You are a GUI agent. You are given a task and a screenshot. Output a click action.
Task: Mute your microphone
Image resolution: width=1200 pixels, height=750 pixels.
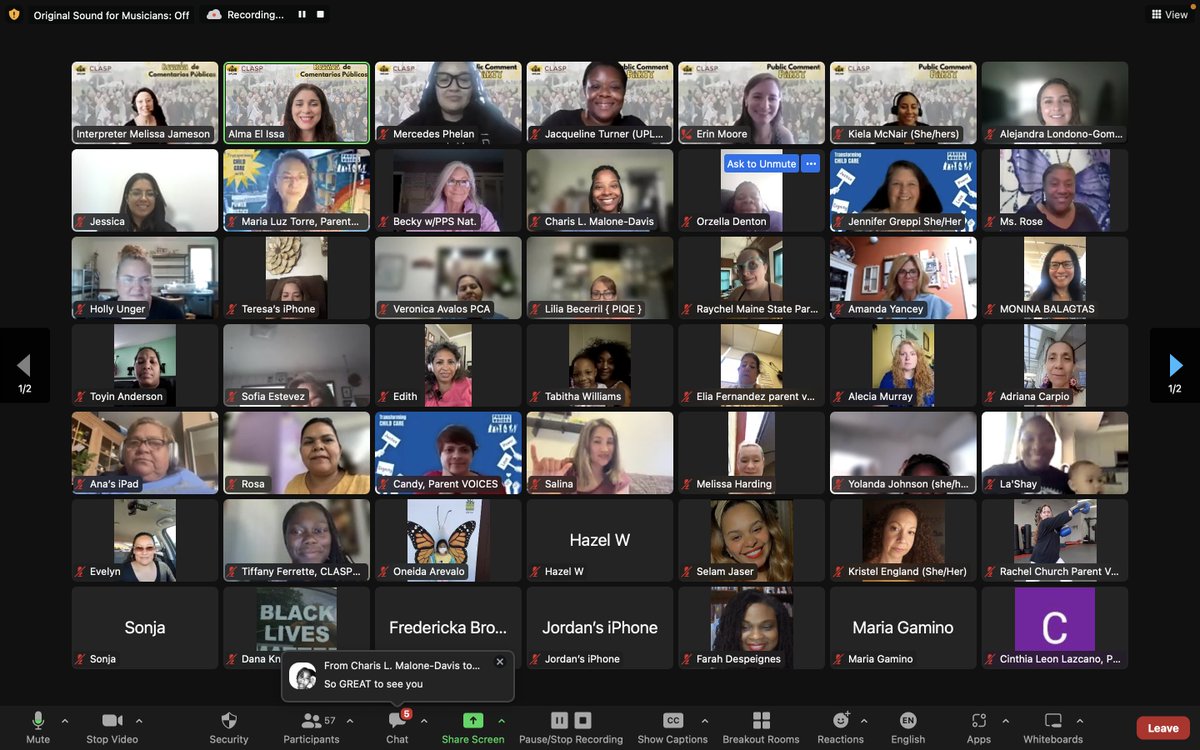tap(38, 720)
